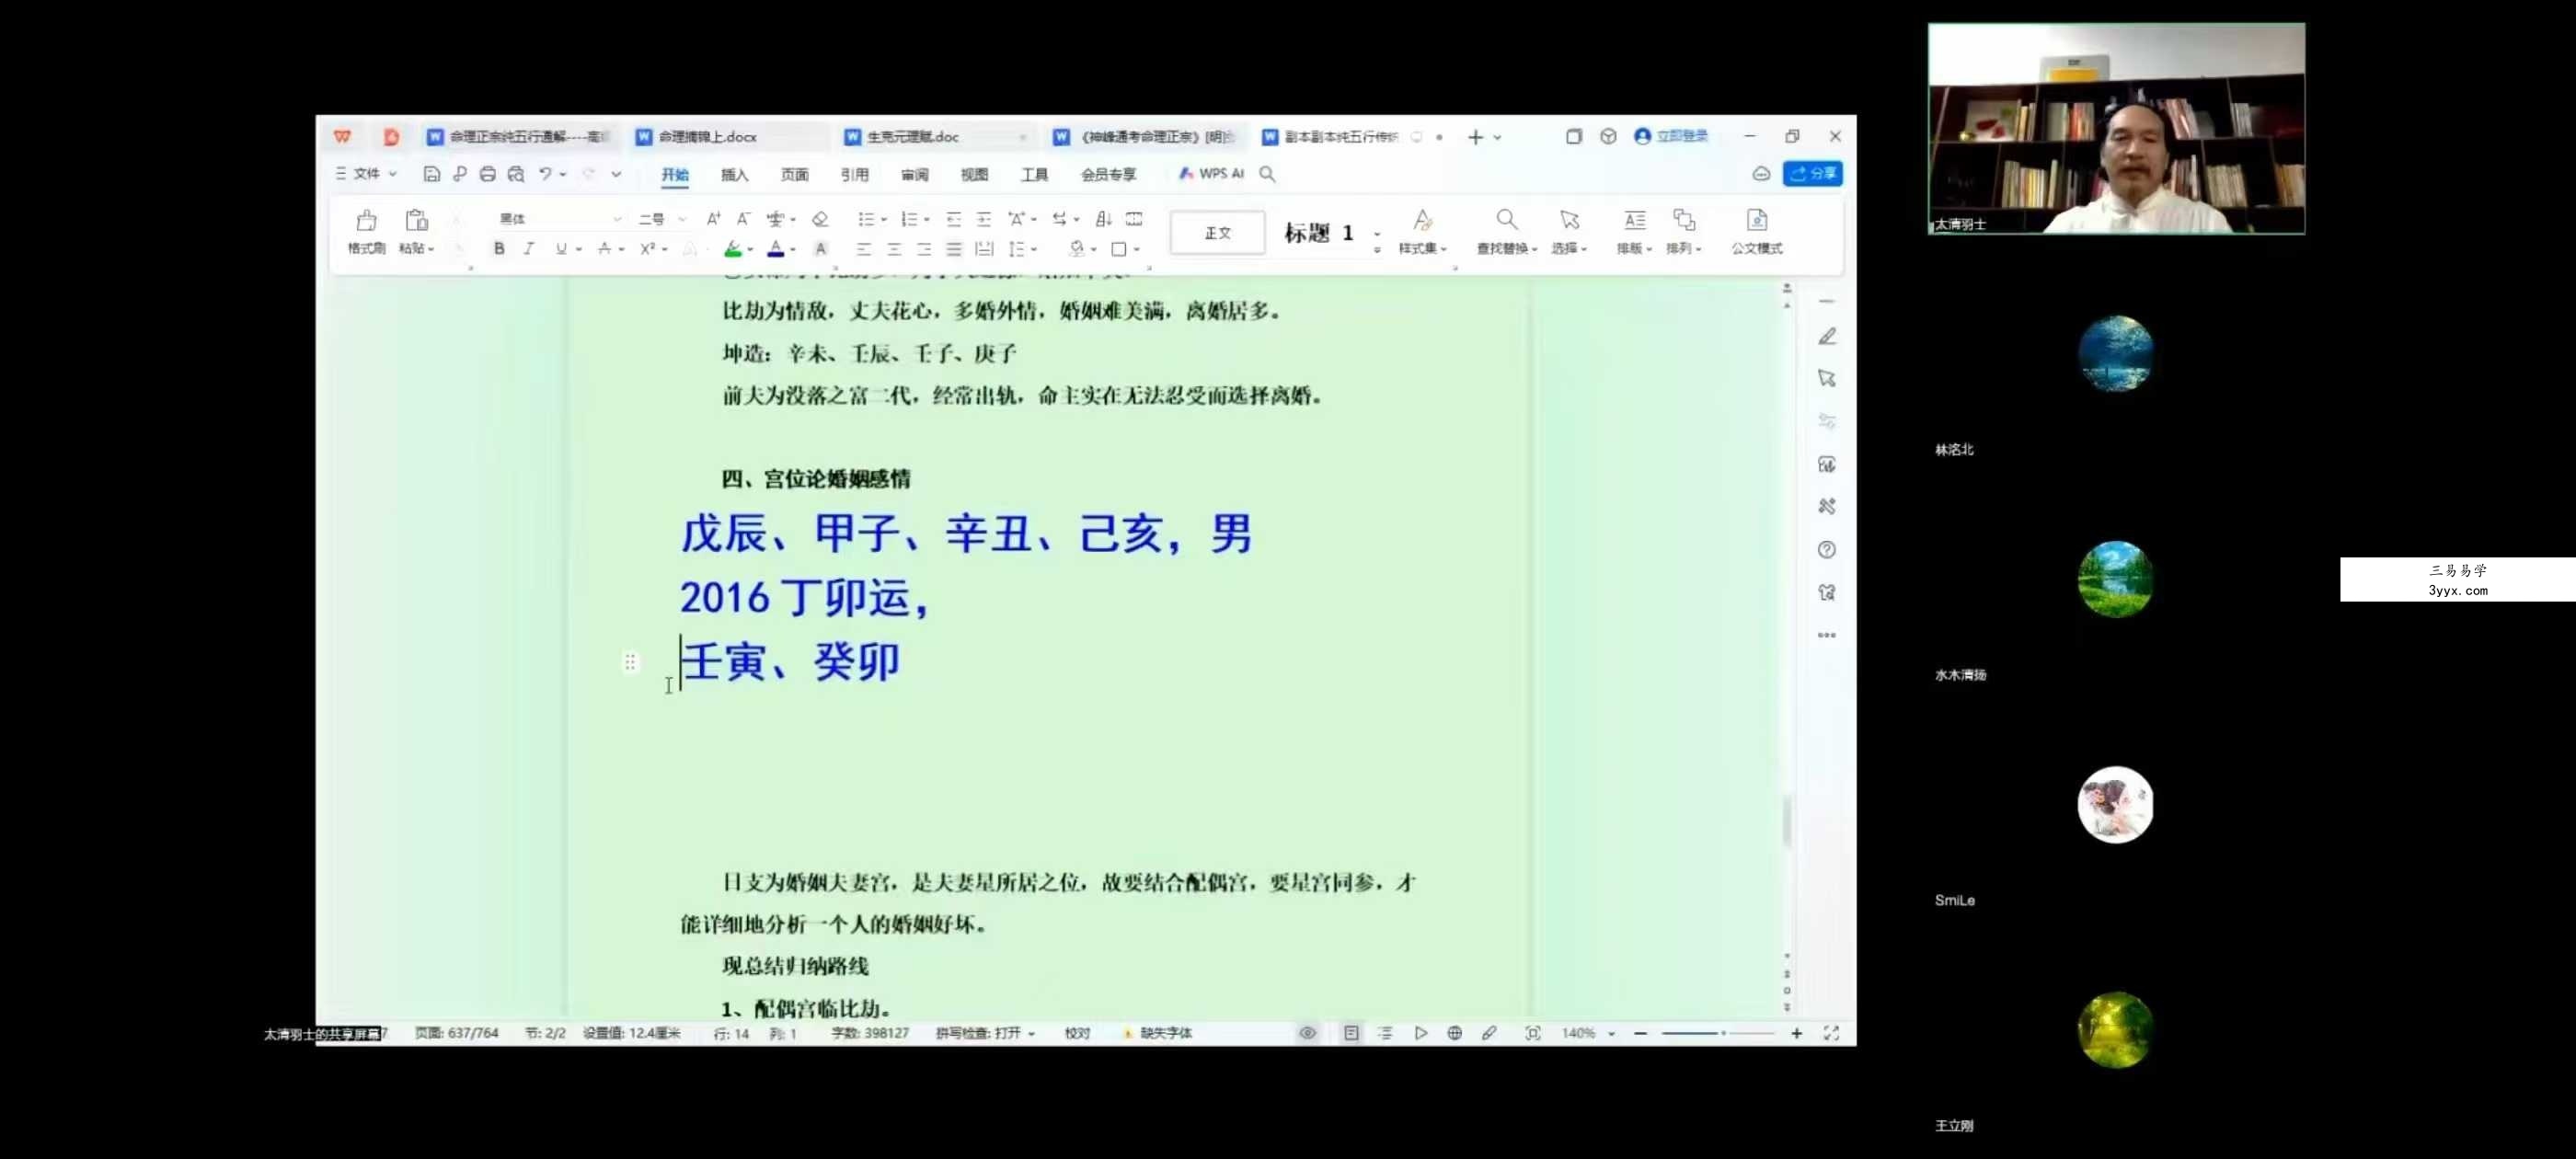The image size is (2576, 1159).
Task: Toggle Underline formatting
Action: (x=561, y=249)
